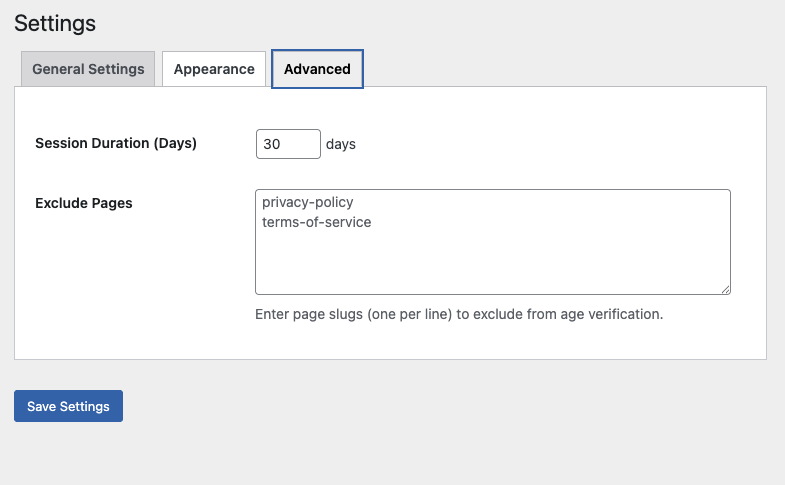Place cursor on the privacy-policy line

(307, 202)
